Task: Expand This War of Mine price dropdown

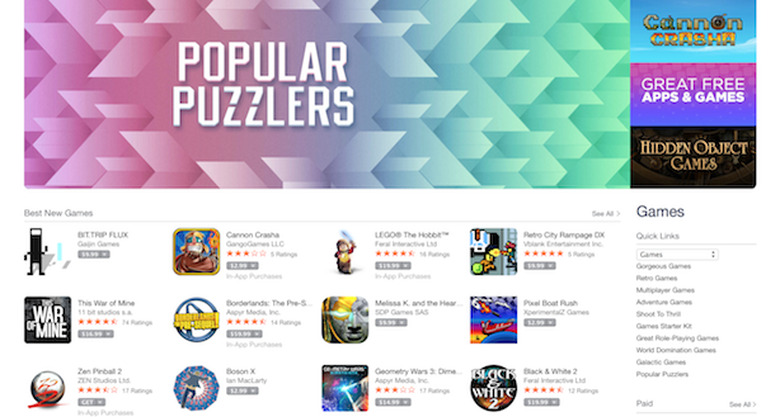Action: tap(96, 334)
